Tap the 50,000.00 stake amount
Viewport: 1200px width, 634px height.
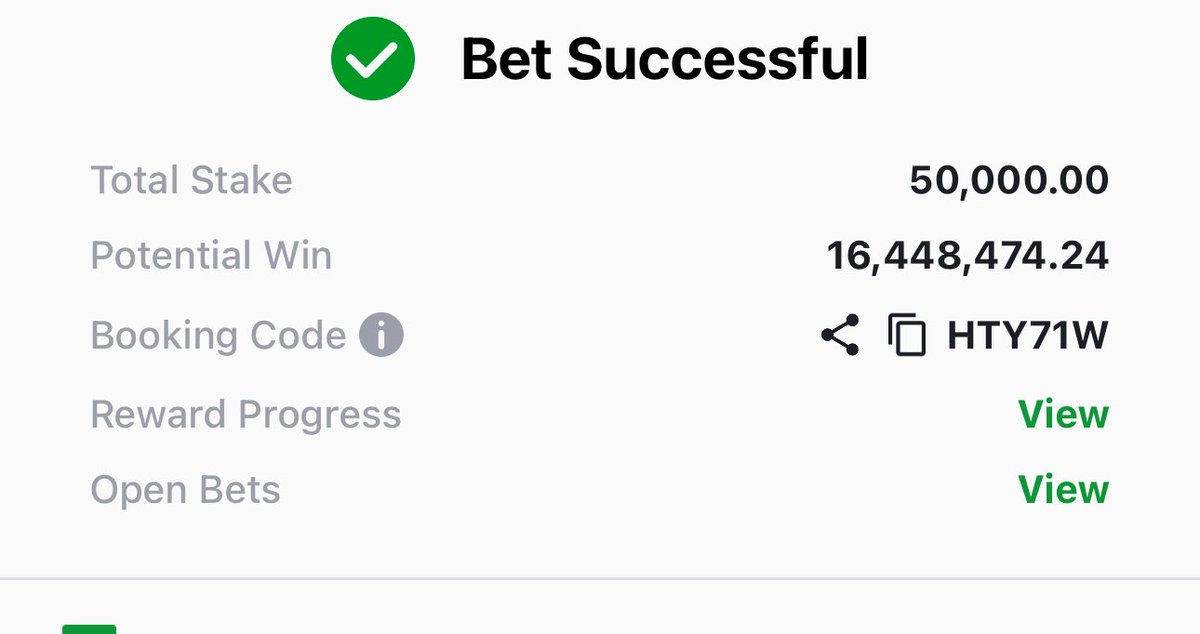1009,180
